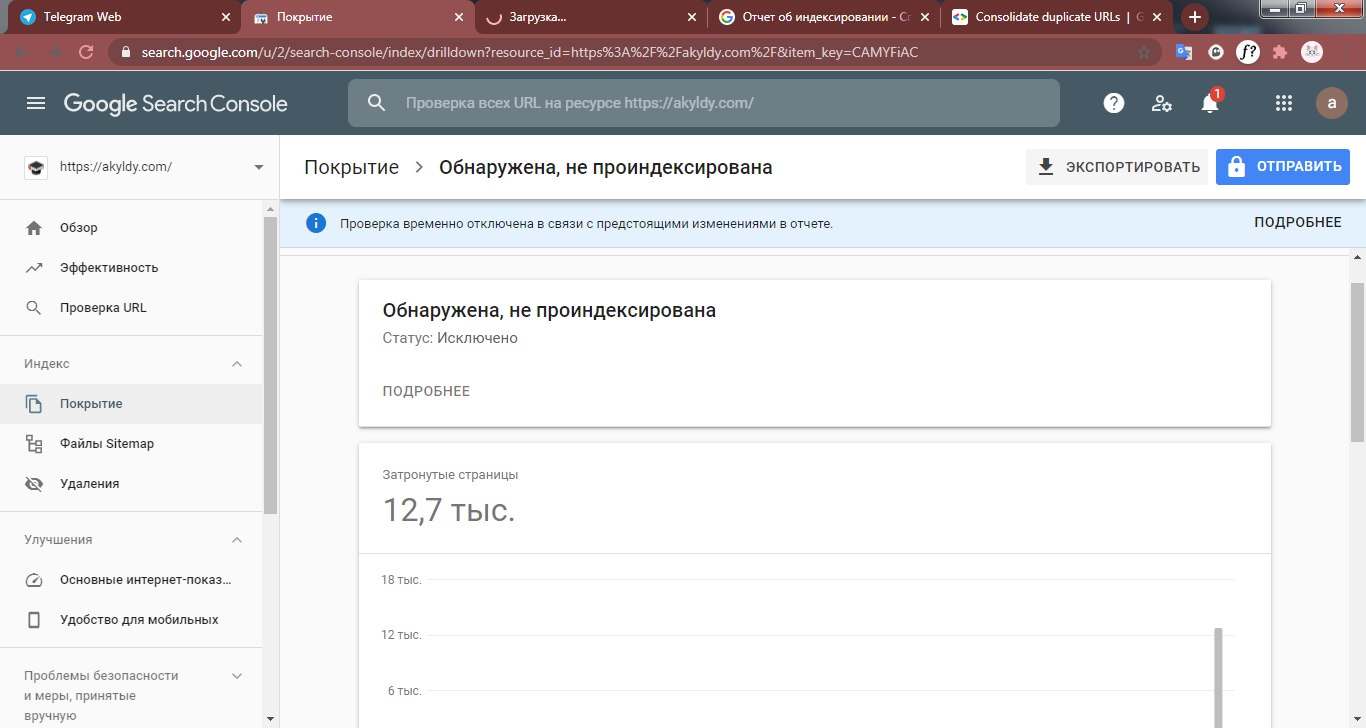This screenshot has height=728, width=1366.
Task: Click the f? extension icon
Action: coord(1247,52)
